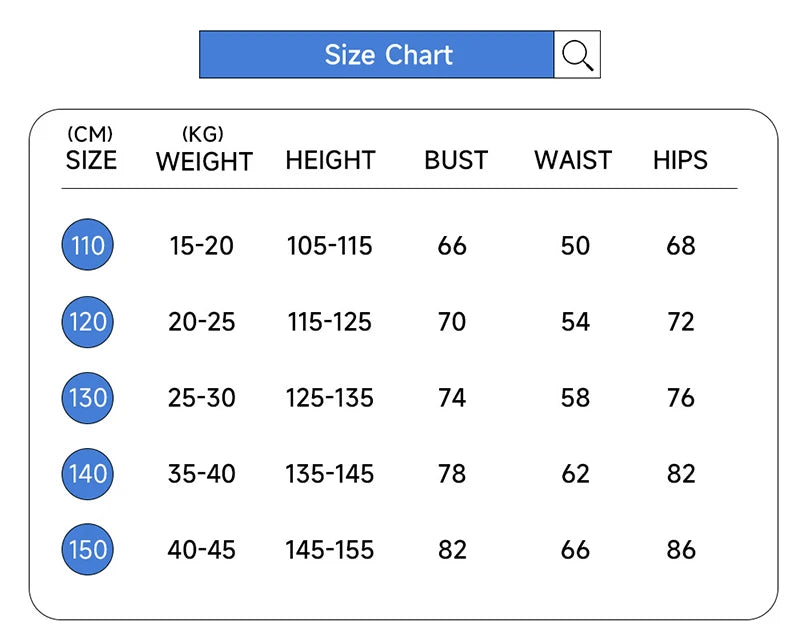Image resolution: width=800 pixels, height=633 pixels.
Task: Click the hips value 86
Action: tap(681, 550)
